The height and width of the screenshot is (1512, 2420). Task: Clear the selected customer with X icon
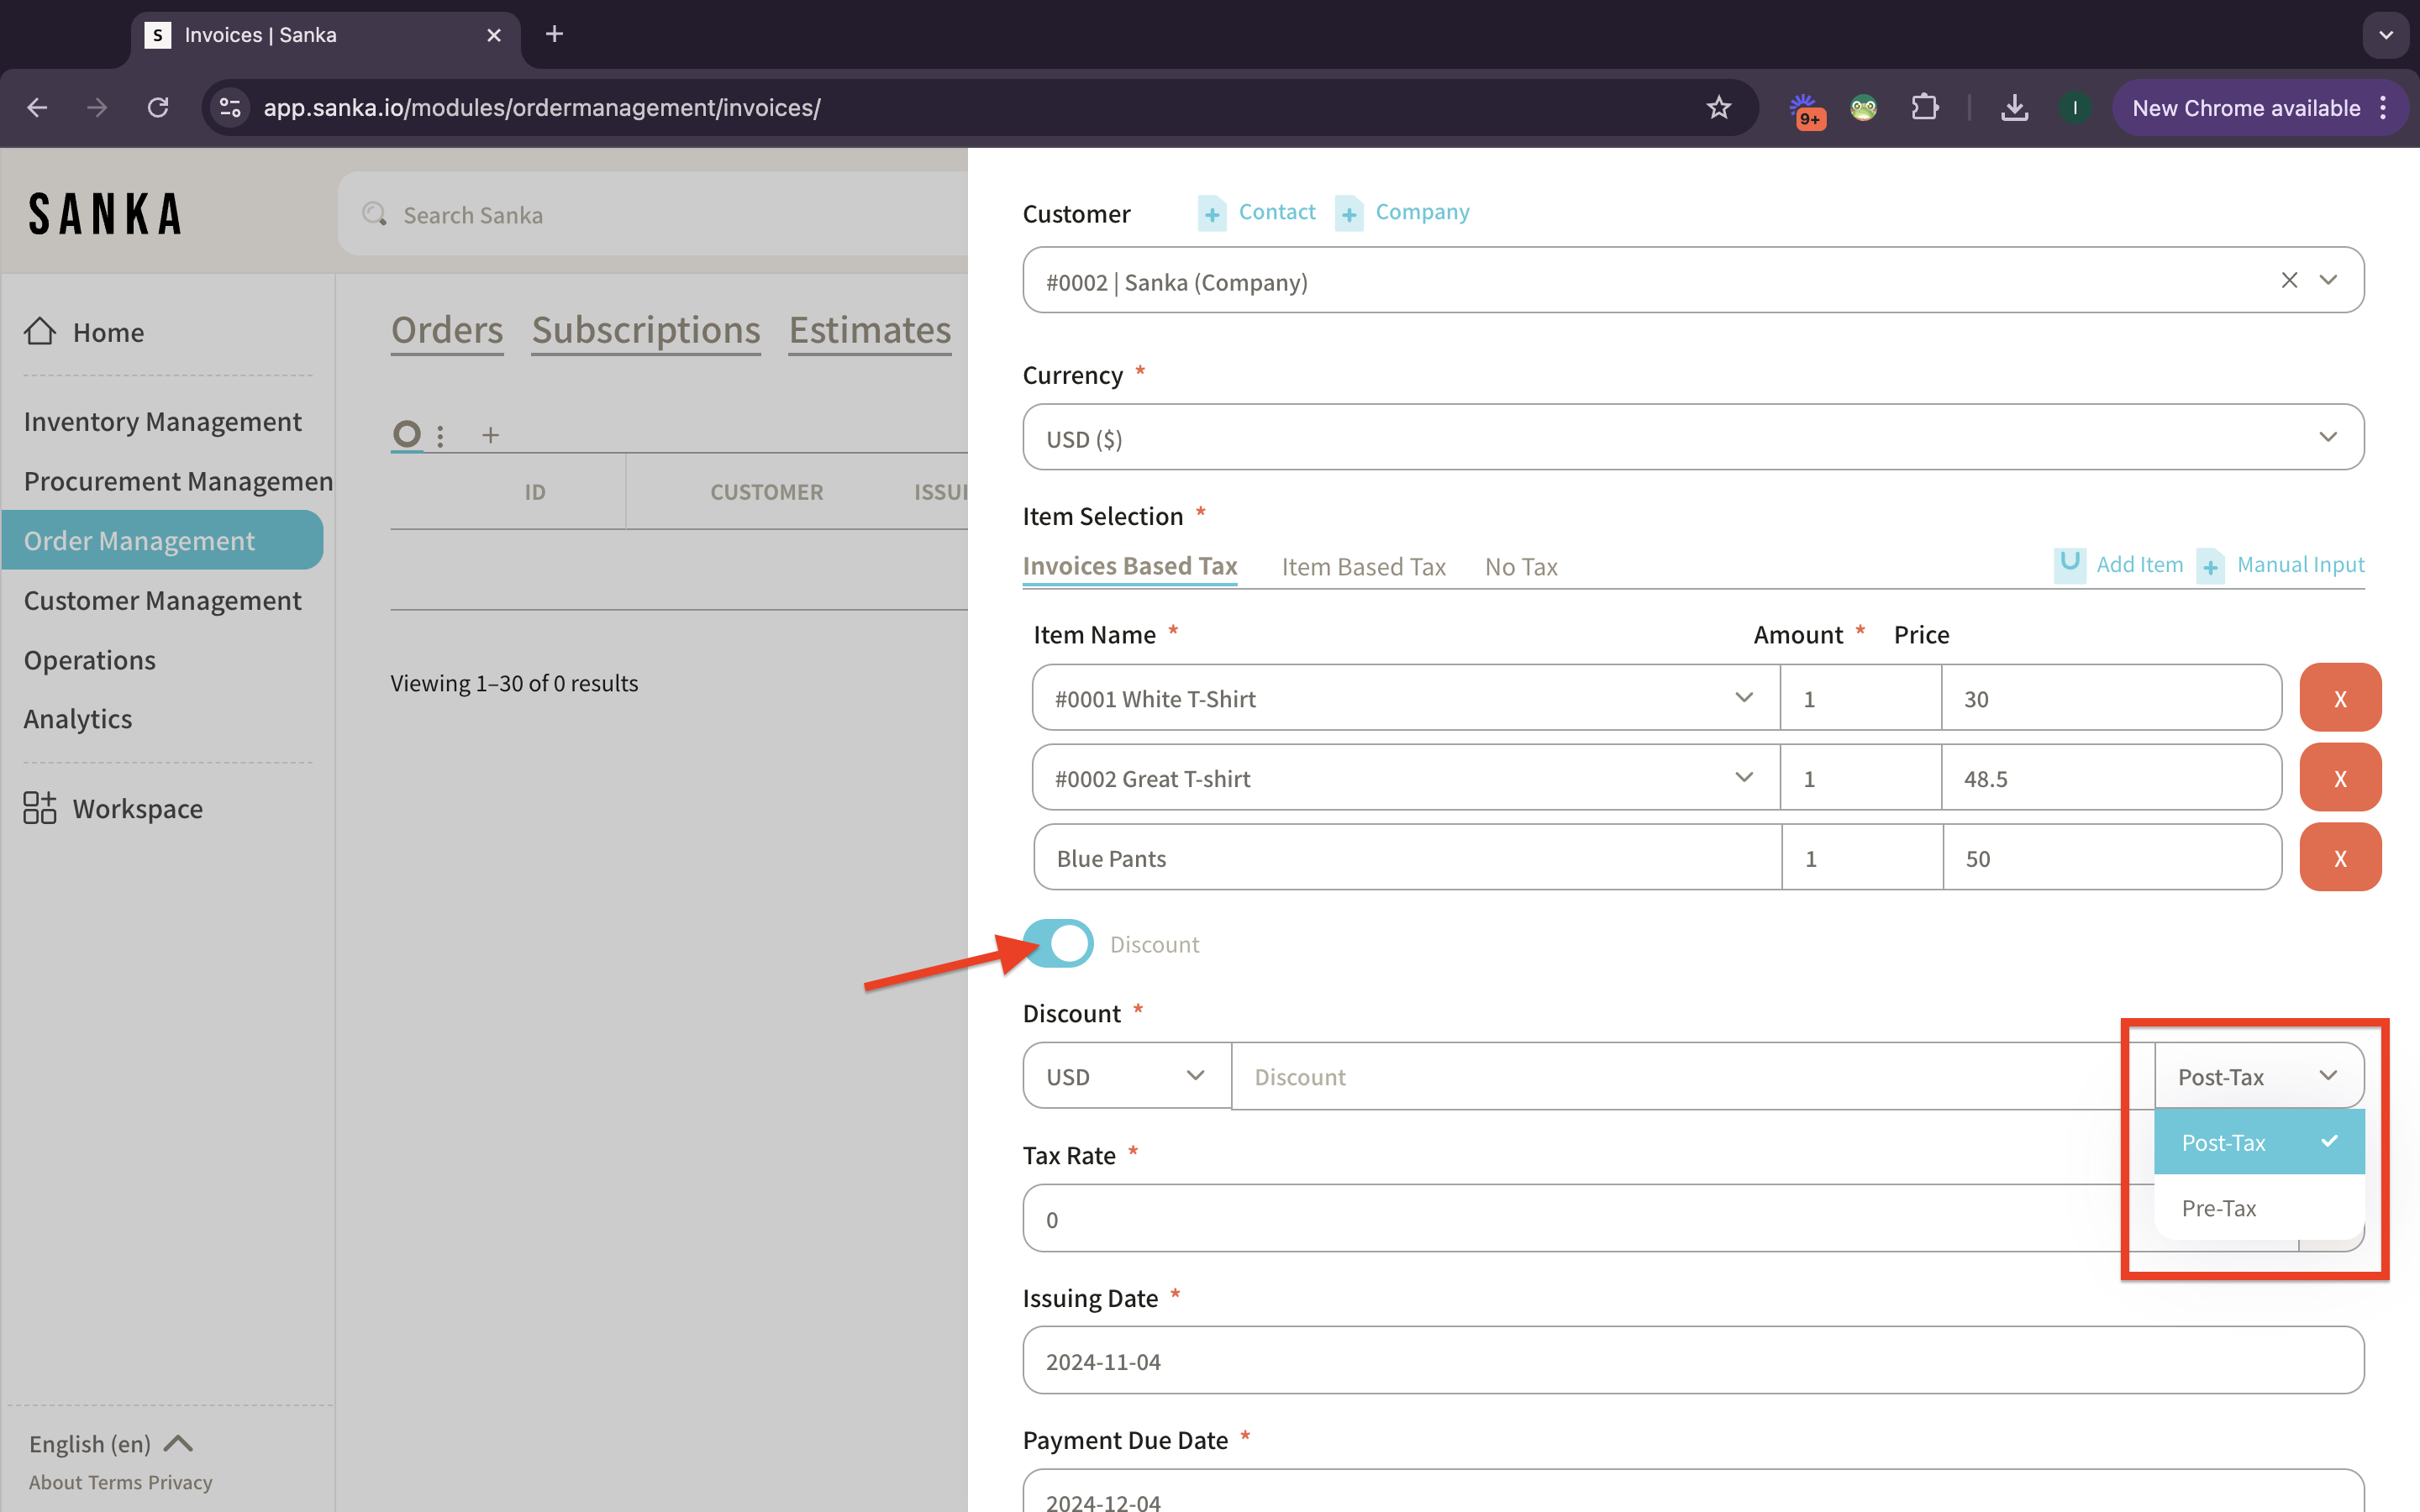tap(2289, 281)
